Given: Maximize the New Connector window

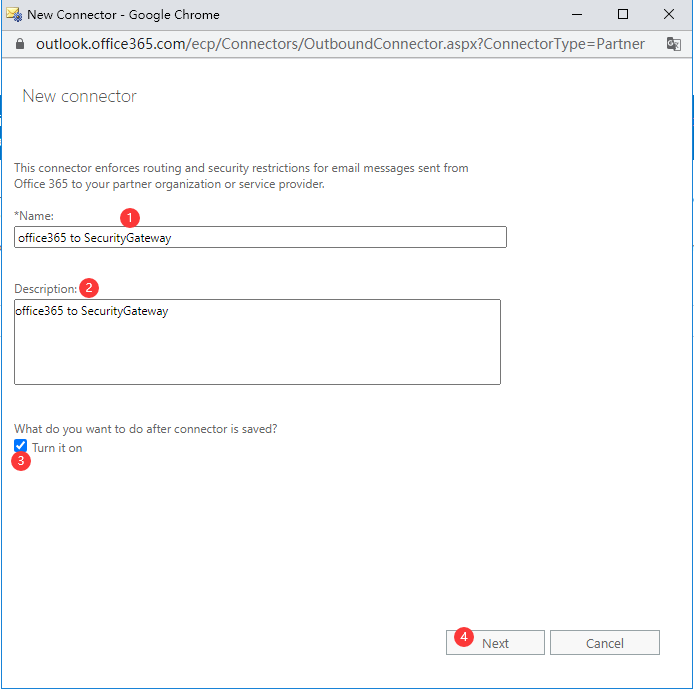Looking at the screenshot, I should click(x=622, y=15).
